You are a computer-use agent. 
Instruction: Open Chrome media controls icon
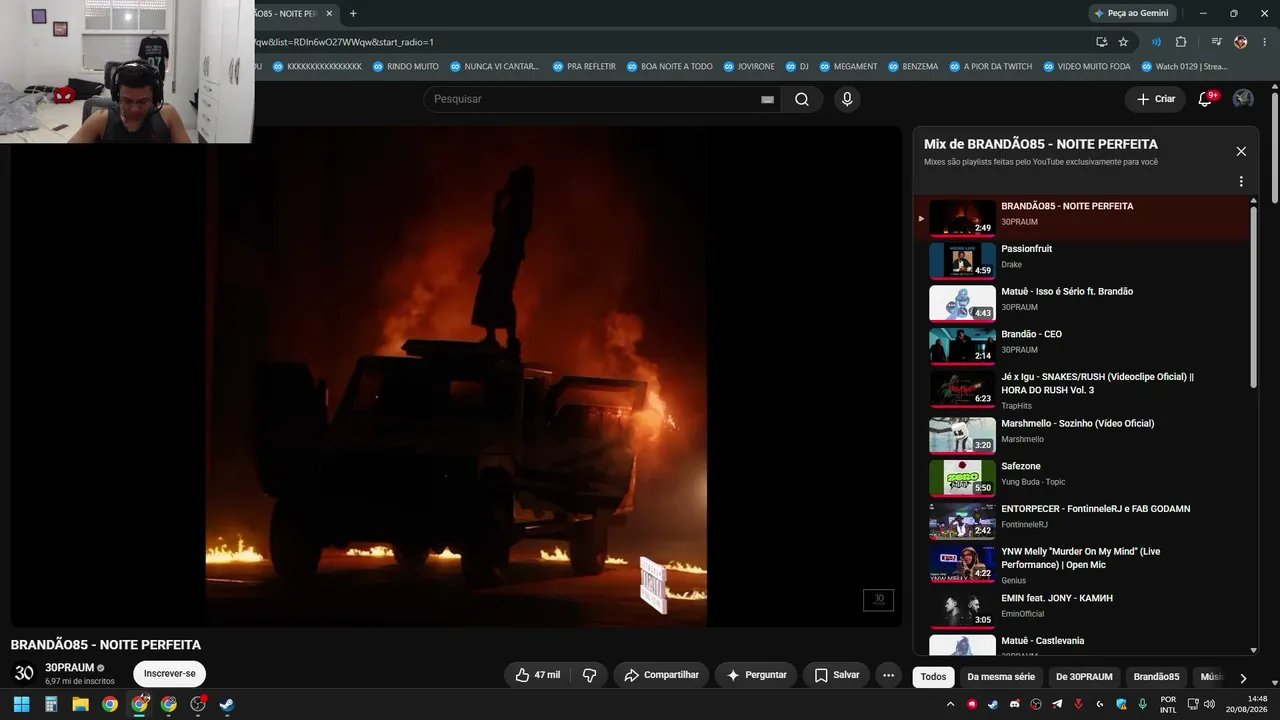1216,42
